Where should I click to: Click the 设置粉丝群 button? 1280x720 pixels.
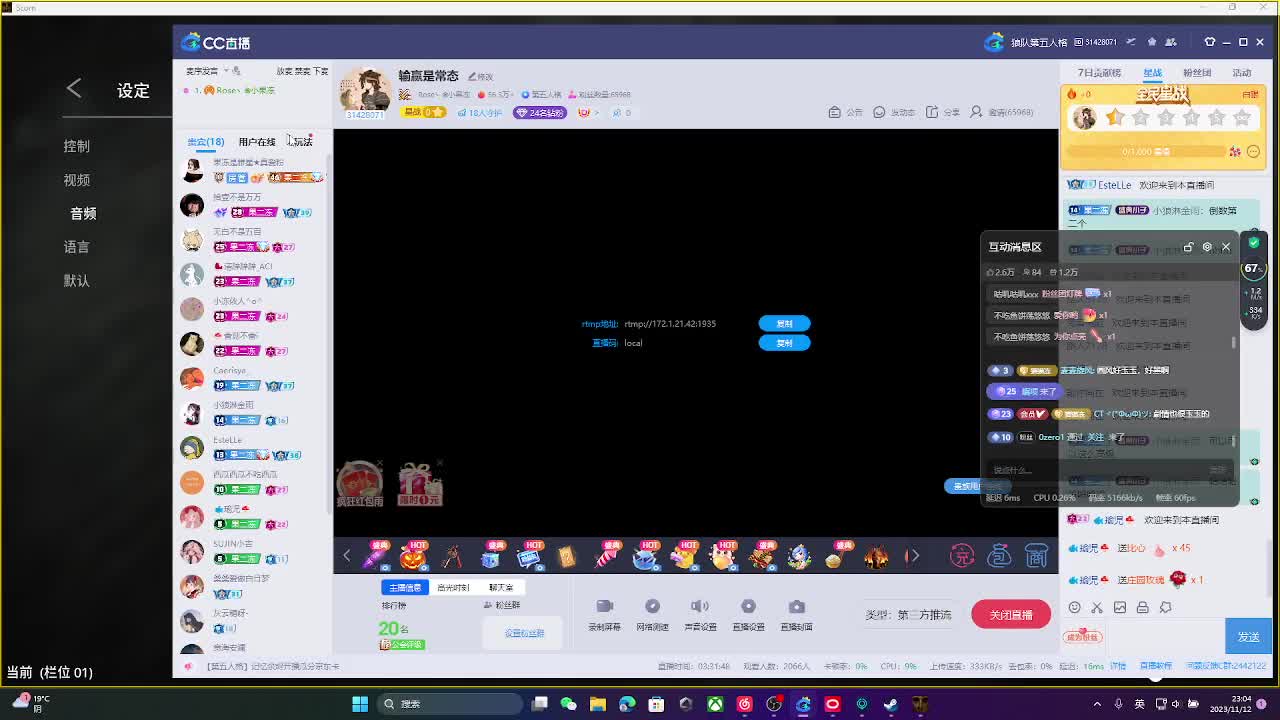(524, 633)
